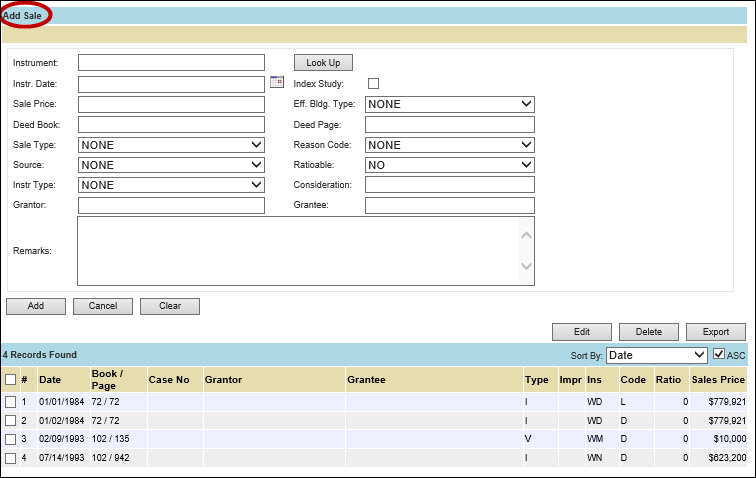
Task: Click the Export button
Action: tap(716, 332)
